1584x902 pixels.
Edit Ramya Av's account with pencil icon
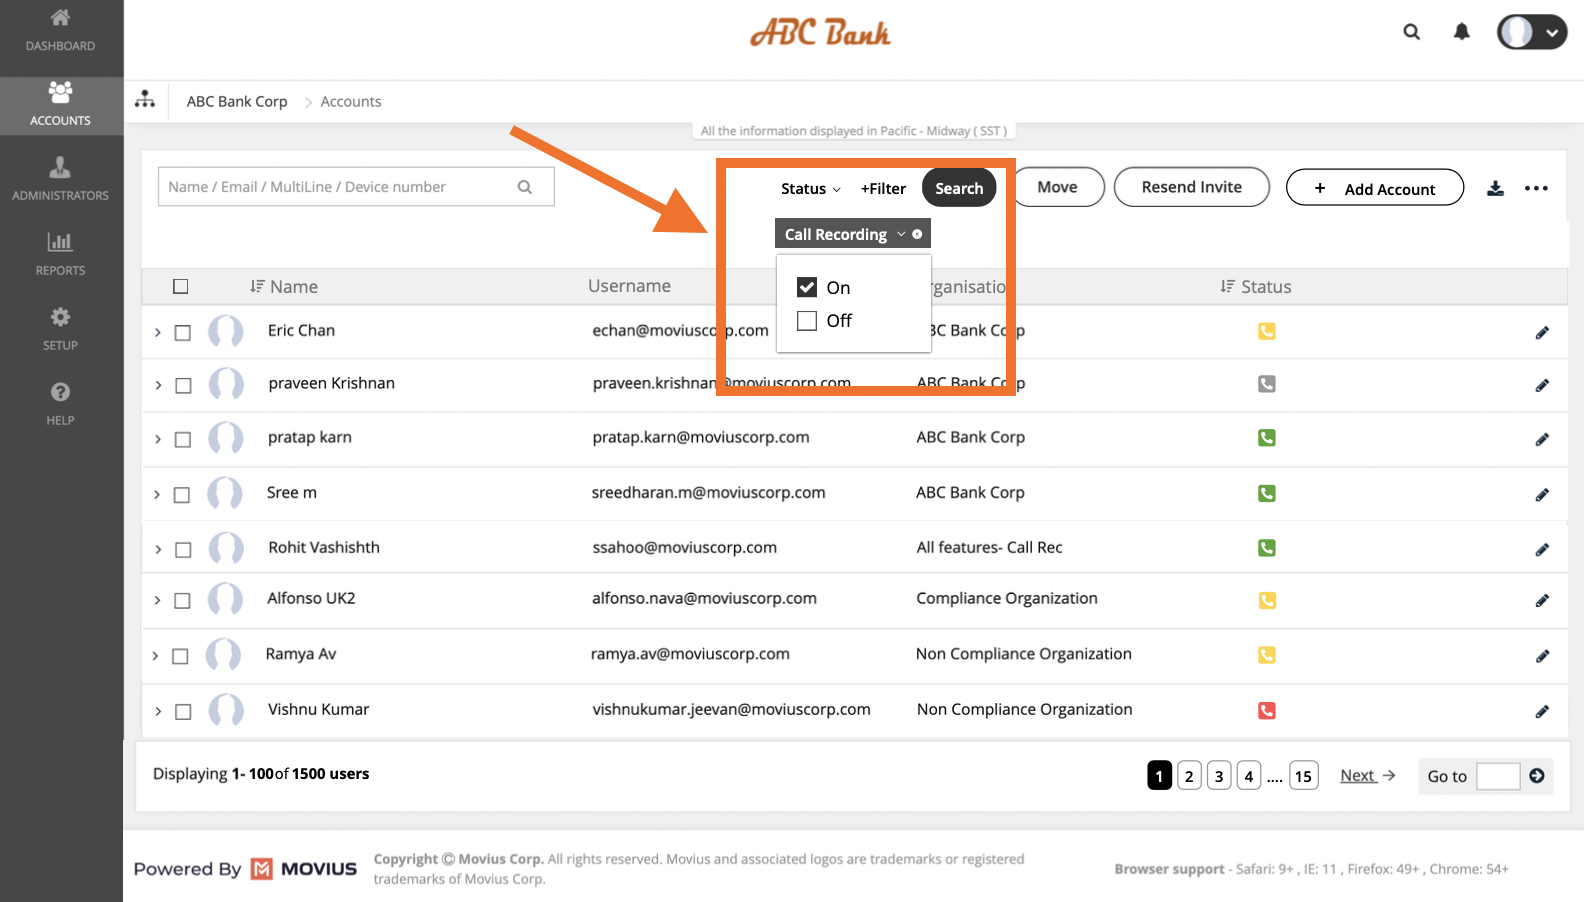[1542, 656]
